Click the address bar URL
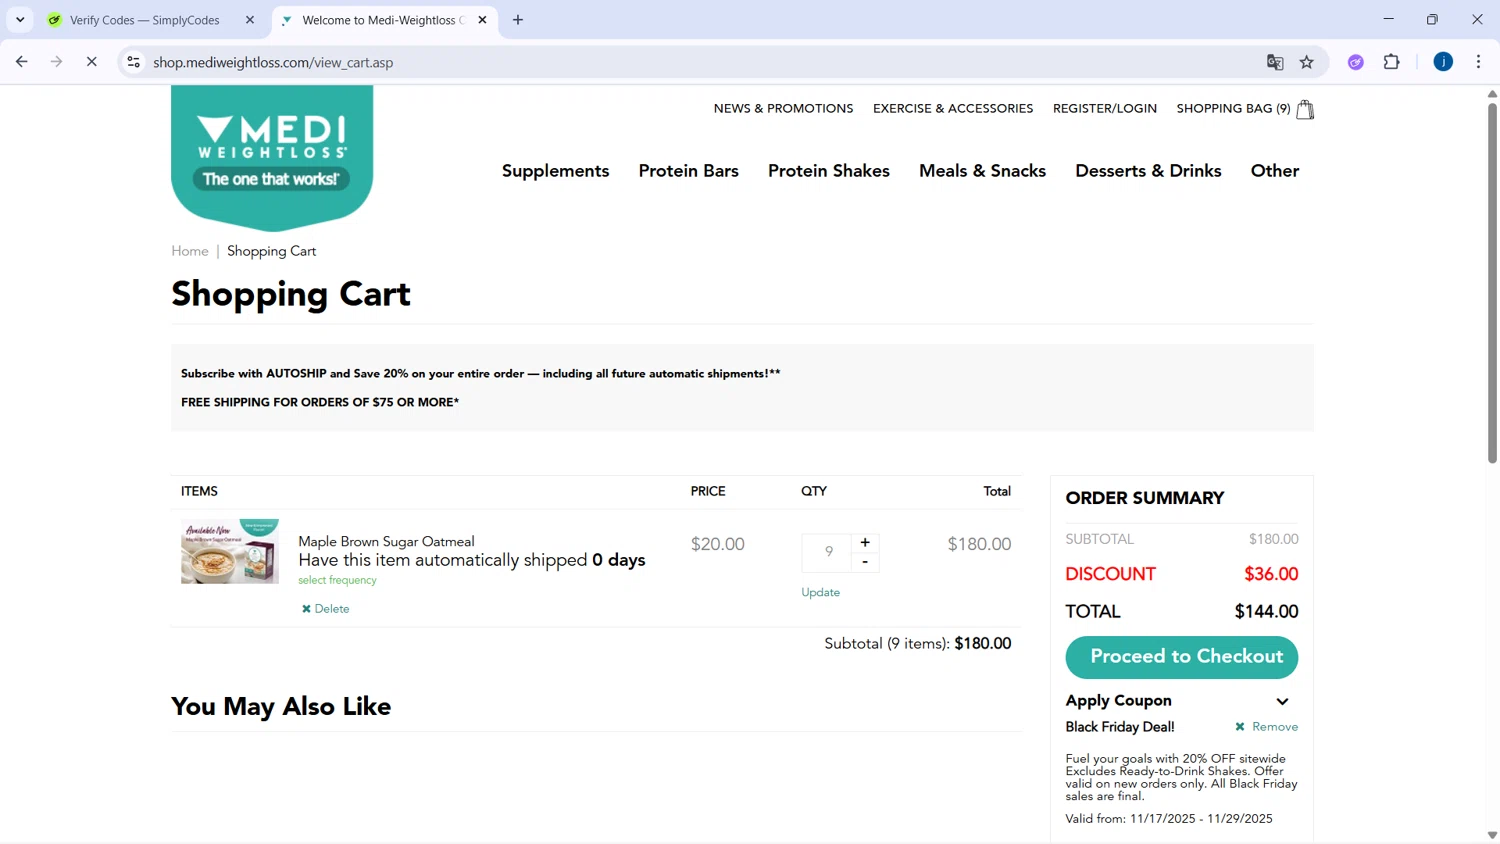Image resolution: width=1500 pixels, height=844 pixels. click(x=273, y=62)
